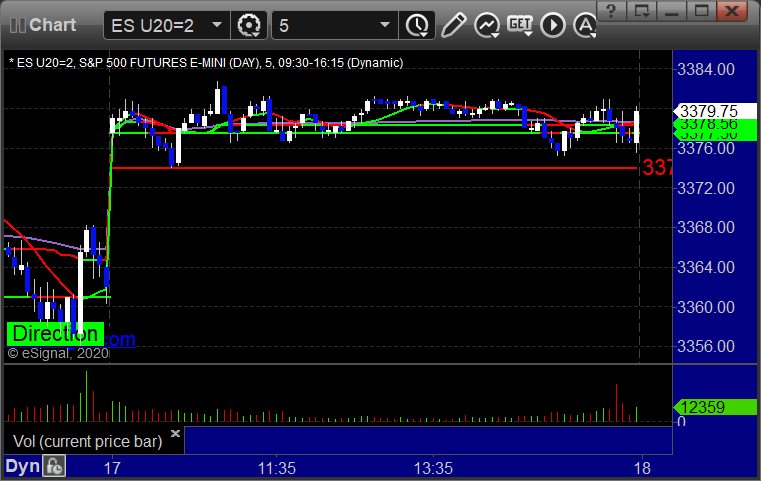Toggle the lock icon beside Dyn
Viewport: 761px width, 481px height.
(54, 466)
